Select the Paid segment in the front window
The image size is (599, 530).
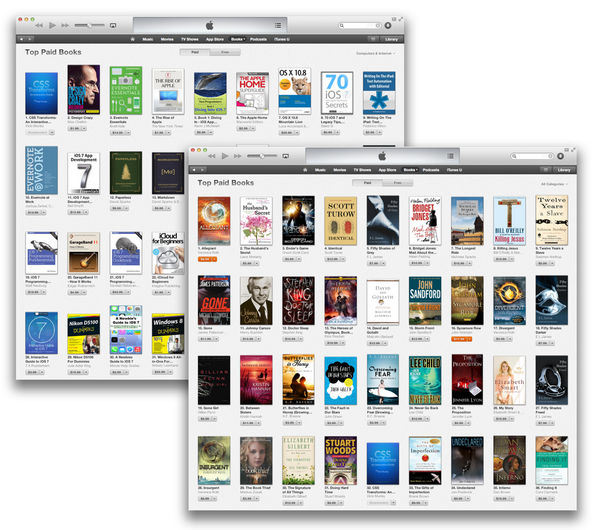tap(367, 183)
